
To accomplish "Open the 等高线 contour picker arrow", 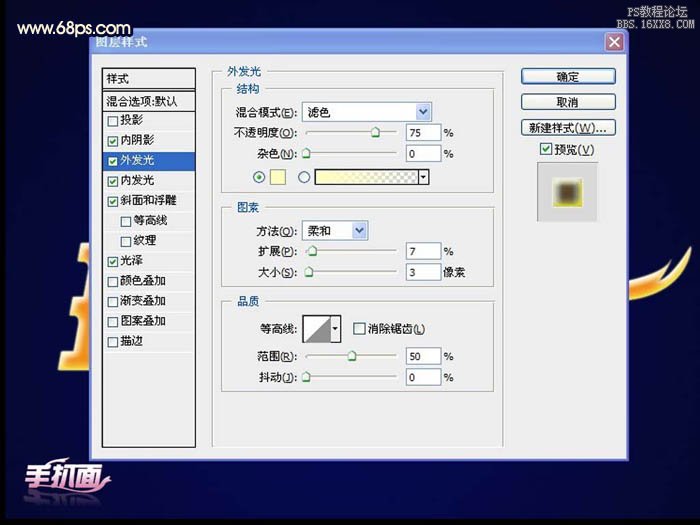I will pyautogui.click(x=335, y=329).
